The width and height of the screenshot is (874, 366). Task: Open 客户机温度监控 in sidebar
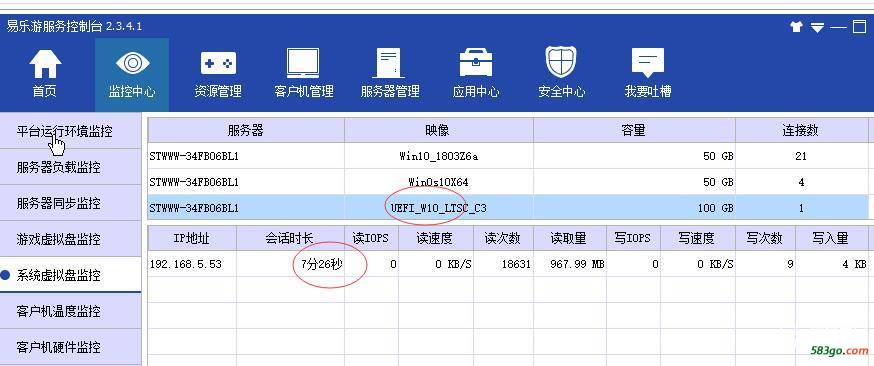click(70, 311)
